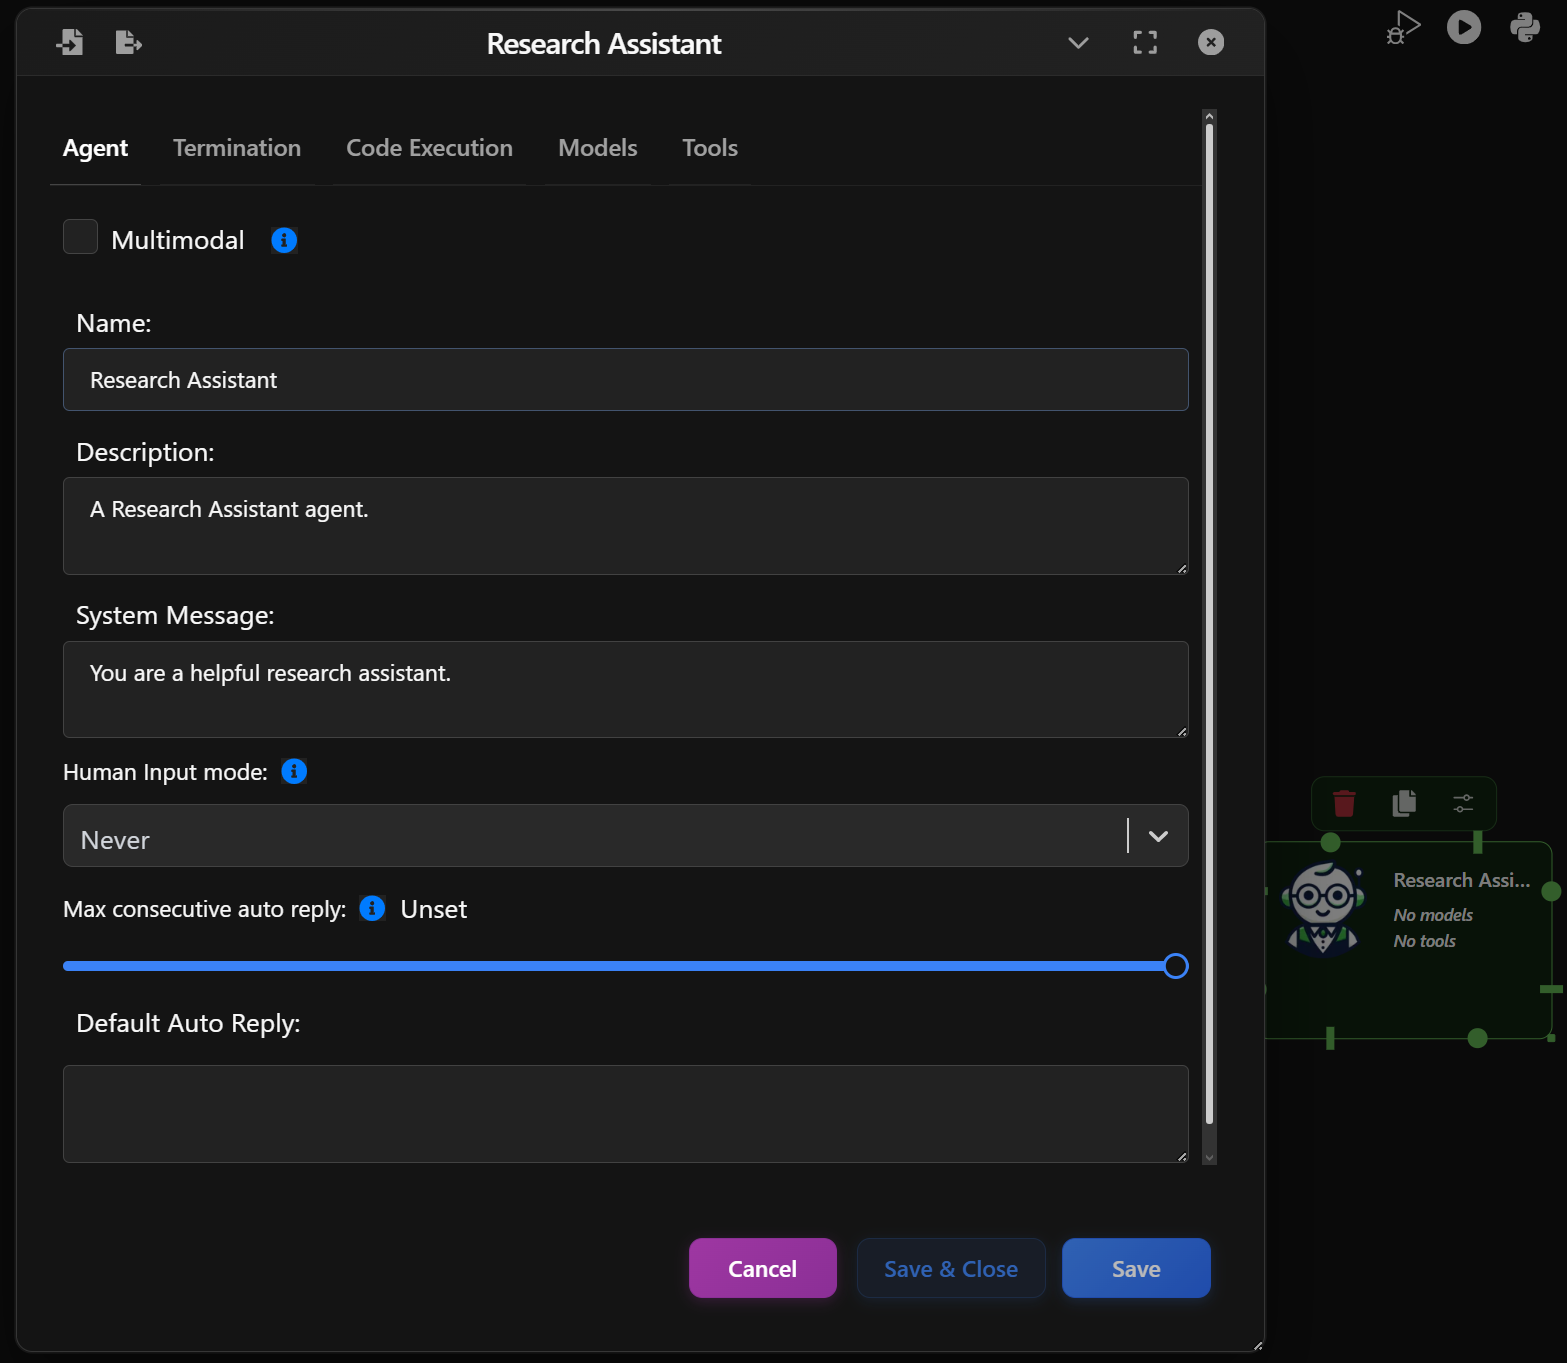Click inside the Default Auto Reply field

click(625, 1113)
